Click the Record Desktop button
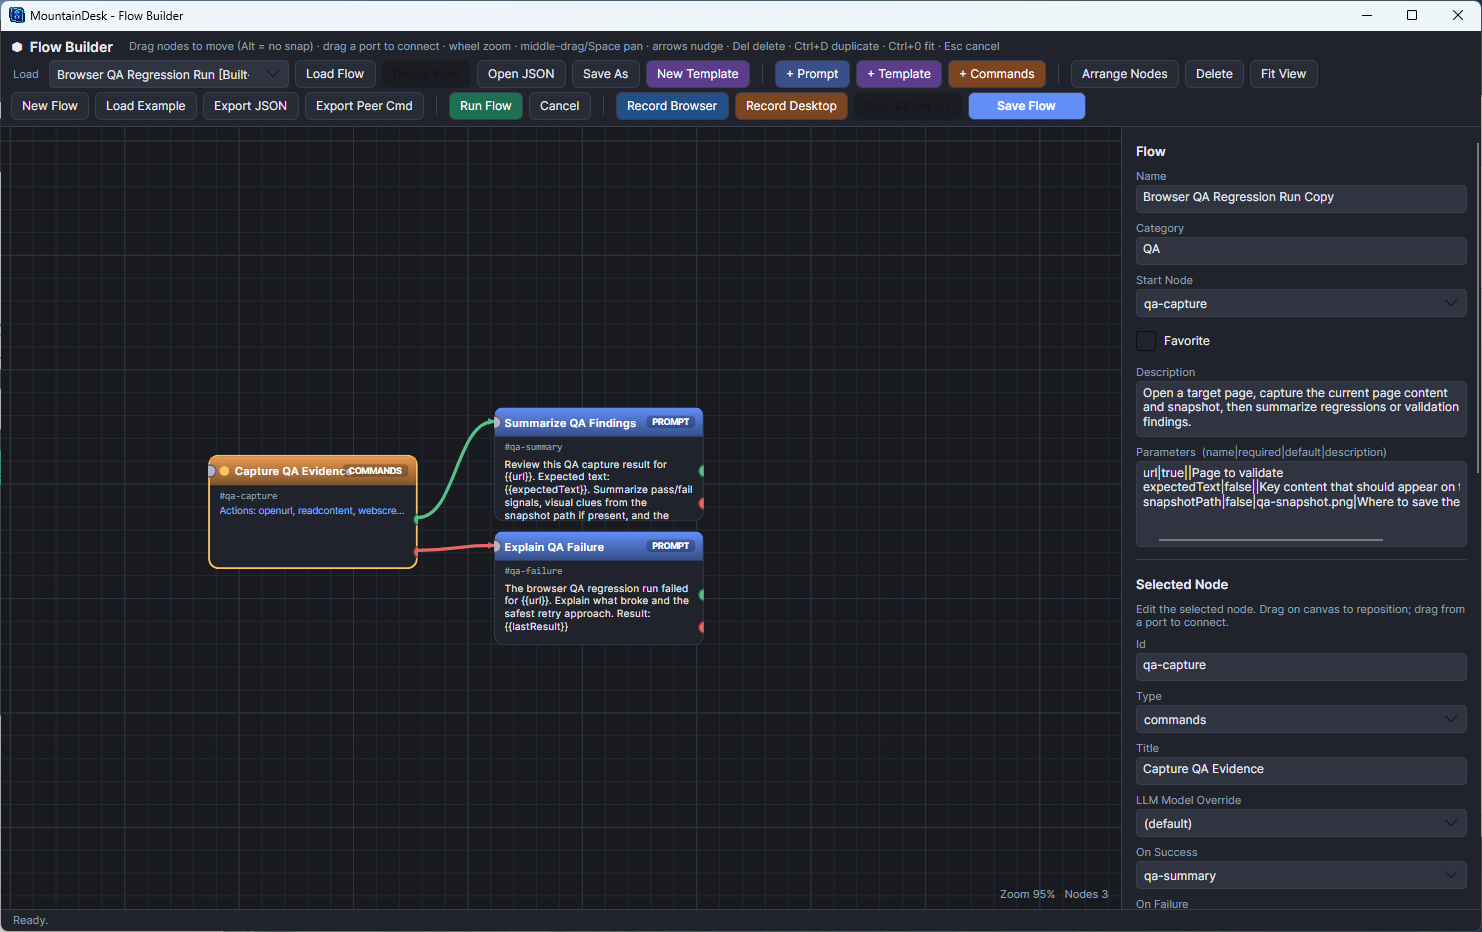 click(x=791, y=106)
